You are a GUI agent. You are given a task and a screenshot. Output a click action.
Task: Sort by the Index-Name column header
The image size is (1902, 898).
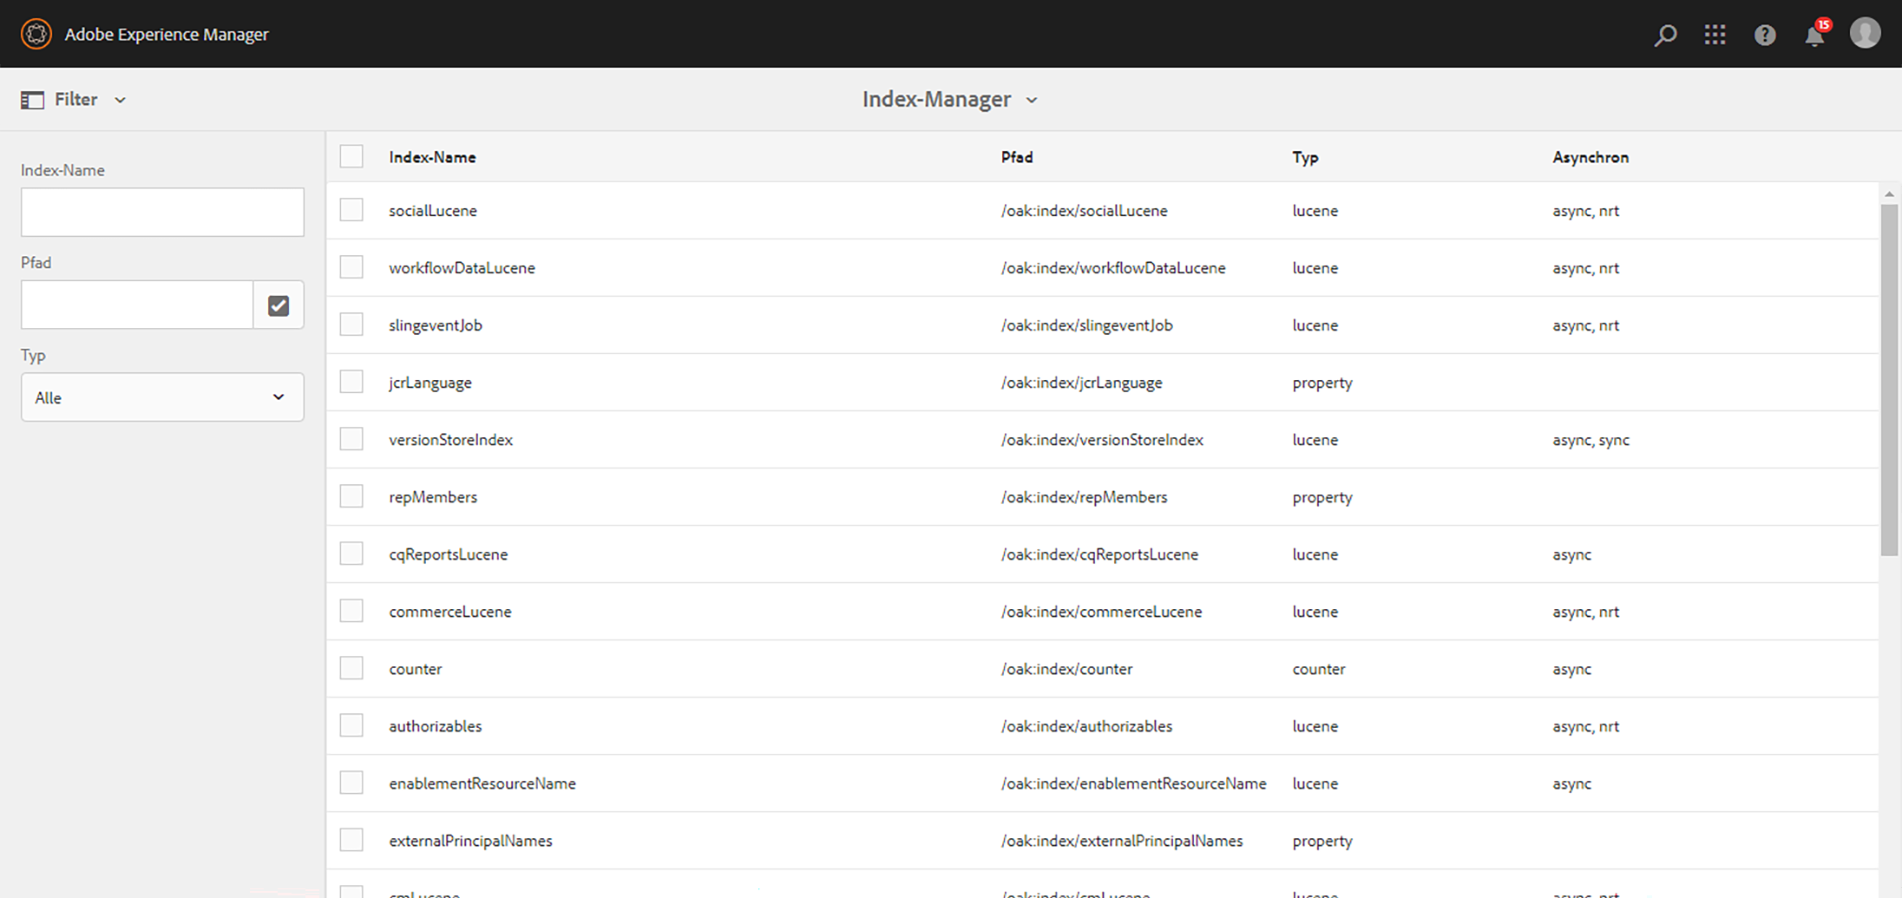432,157
